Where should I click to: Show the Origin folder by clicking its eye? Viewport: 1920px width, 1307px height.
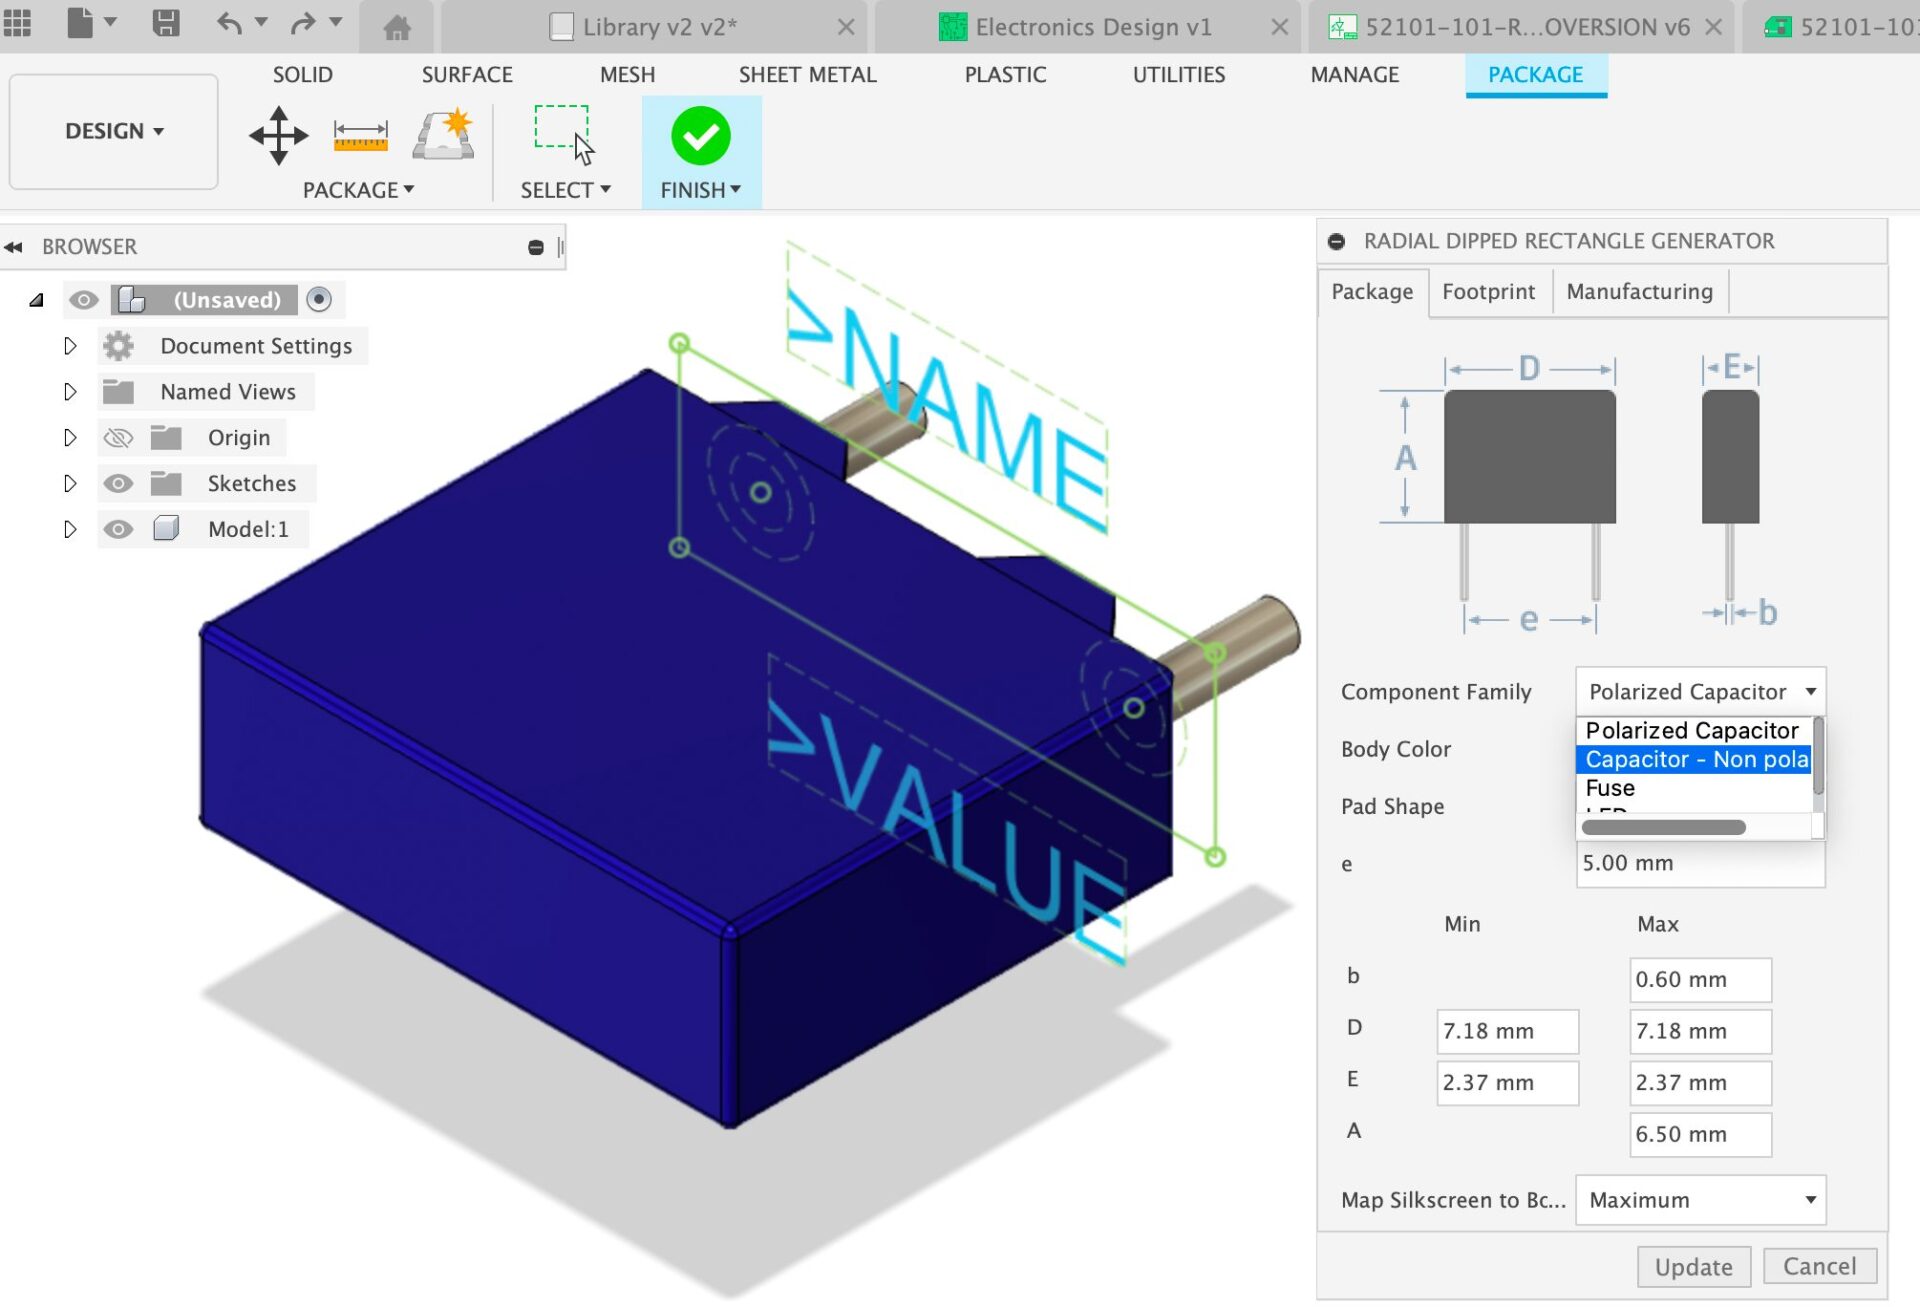(118, 437)
